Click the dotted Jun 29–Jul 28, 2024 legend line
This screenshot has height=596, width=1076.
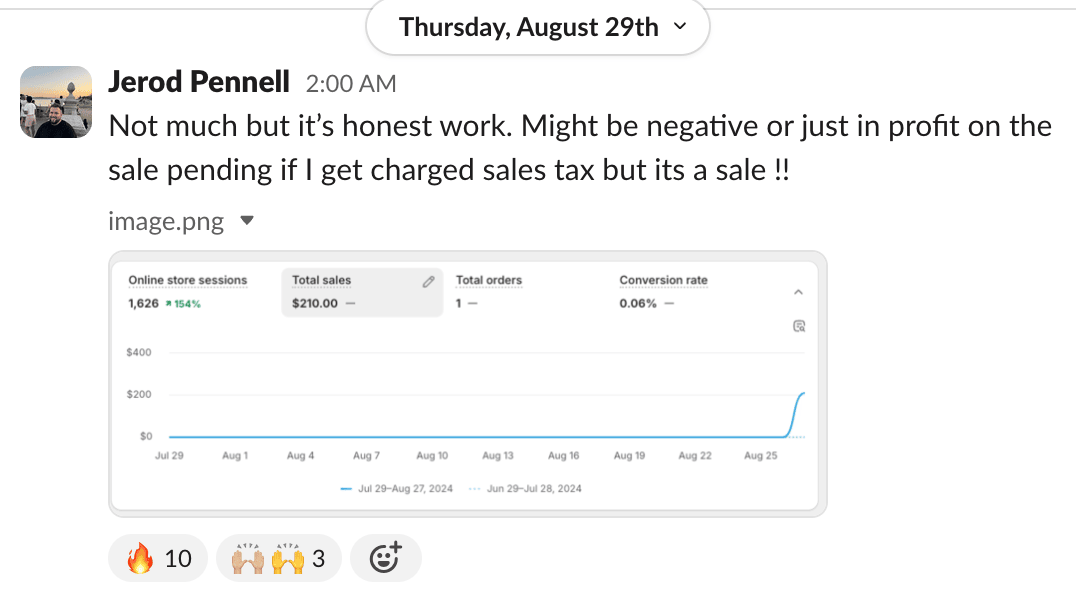pos(474,489)
